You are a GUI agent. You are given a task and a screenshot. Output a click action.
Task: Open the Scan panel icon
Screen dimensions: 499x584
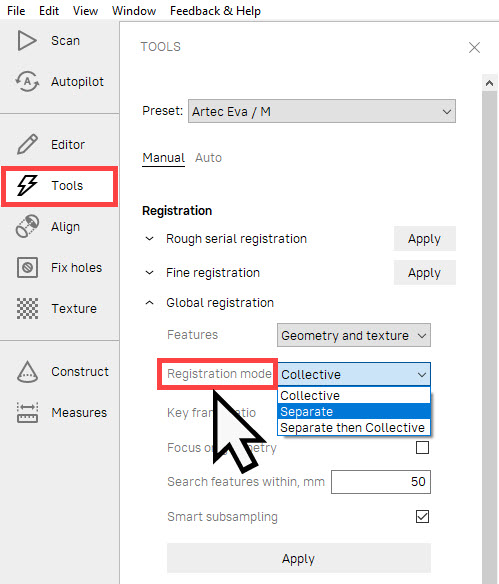[27, 41]
